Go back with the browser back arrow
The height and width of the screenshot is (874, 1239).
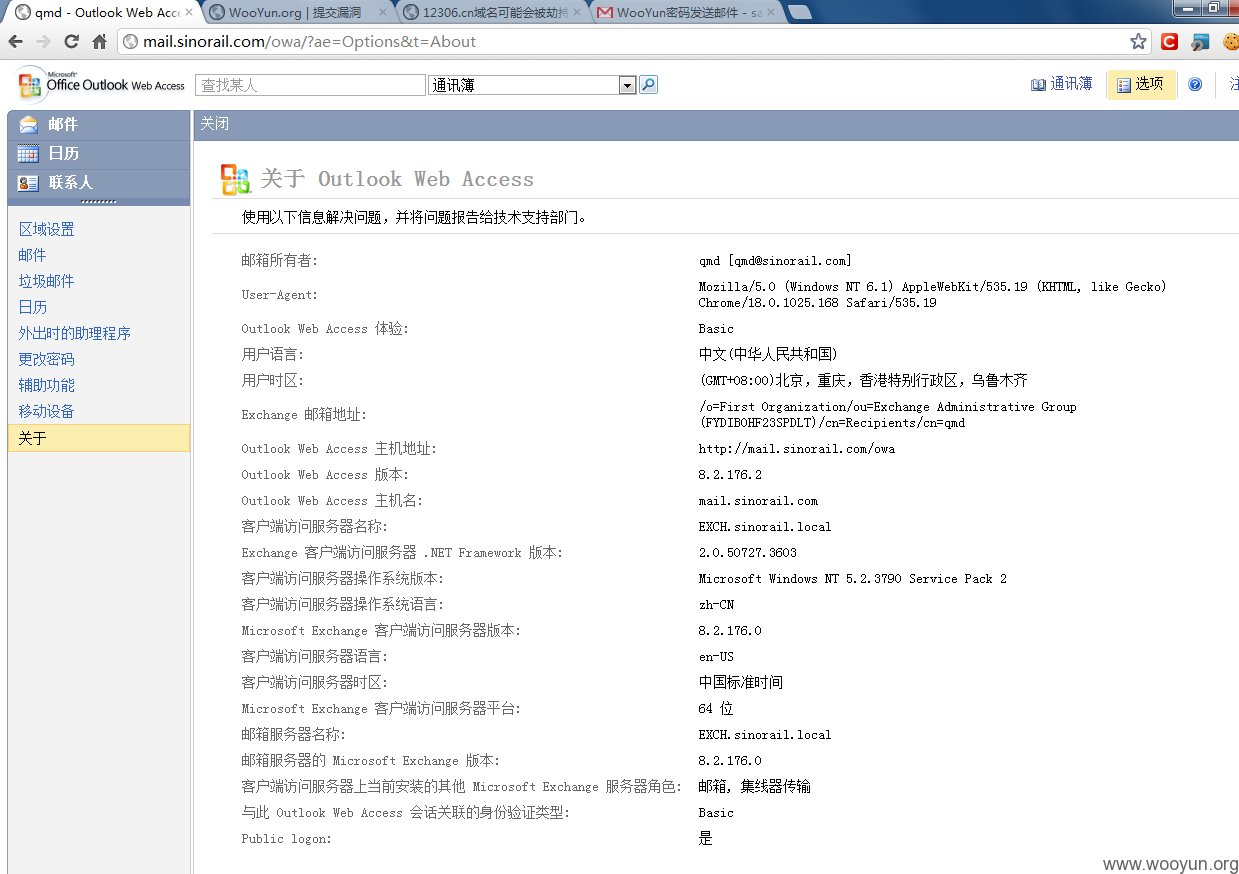[15, 42]
